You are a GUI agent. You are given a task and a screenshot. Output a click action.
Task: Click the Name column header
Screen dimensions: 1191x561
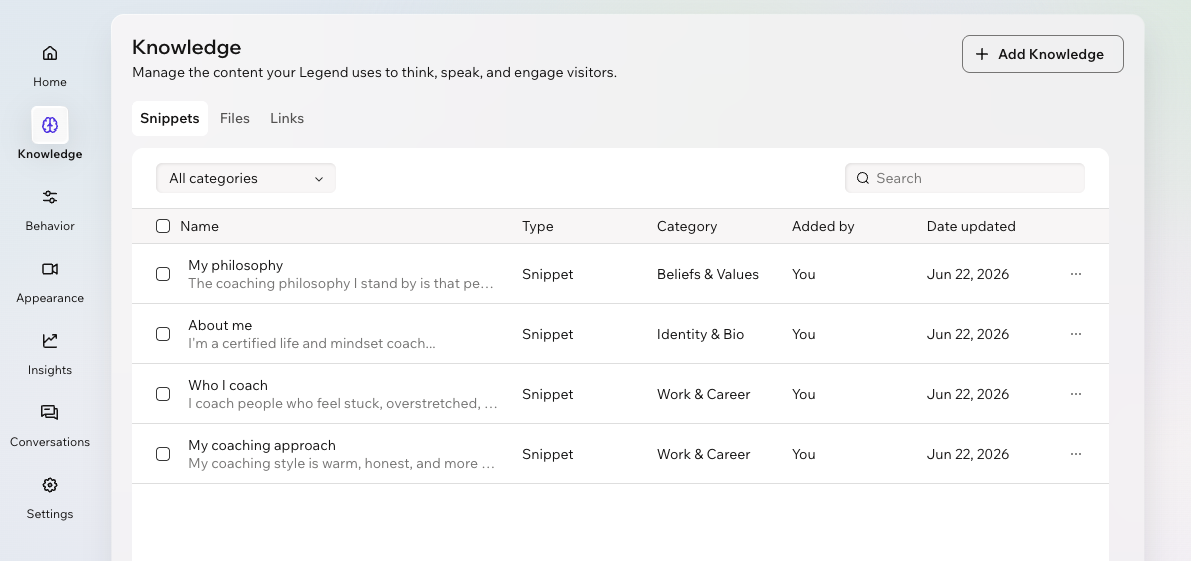[199, 226]
